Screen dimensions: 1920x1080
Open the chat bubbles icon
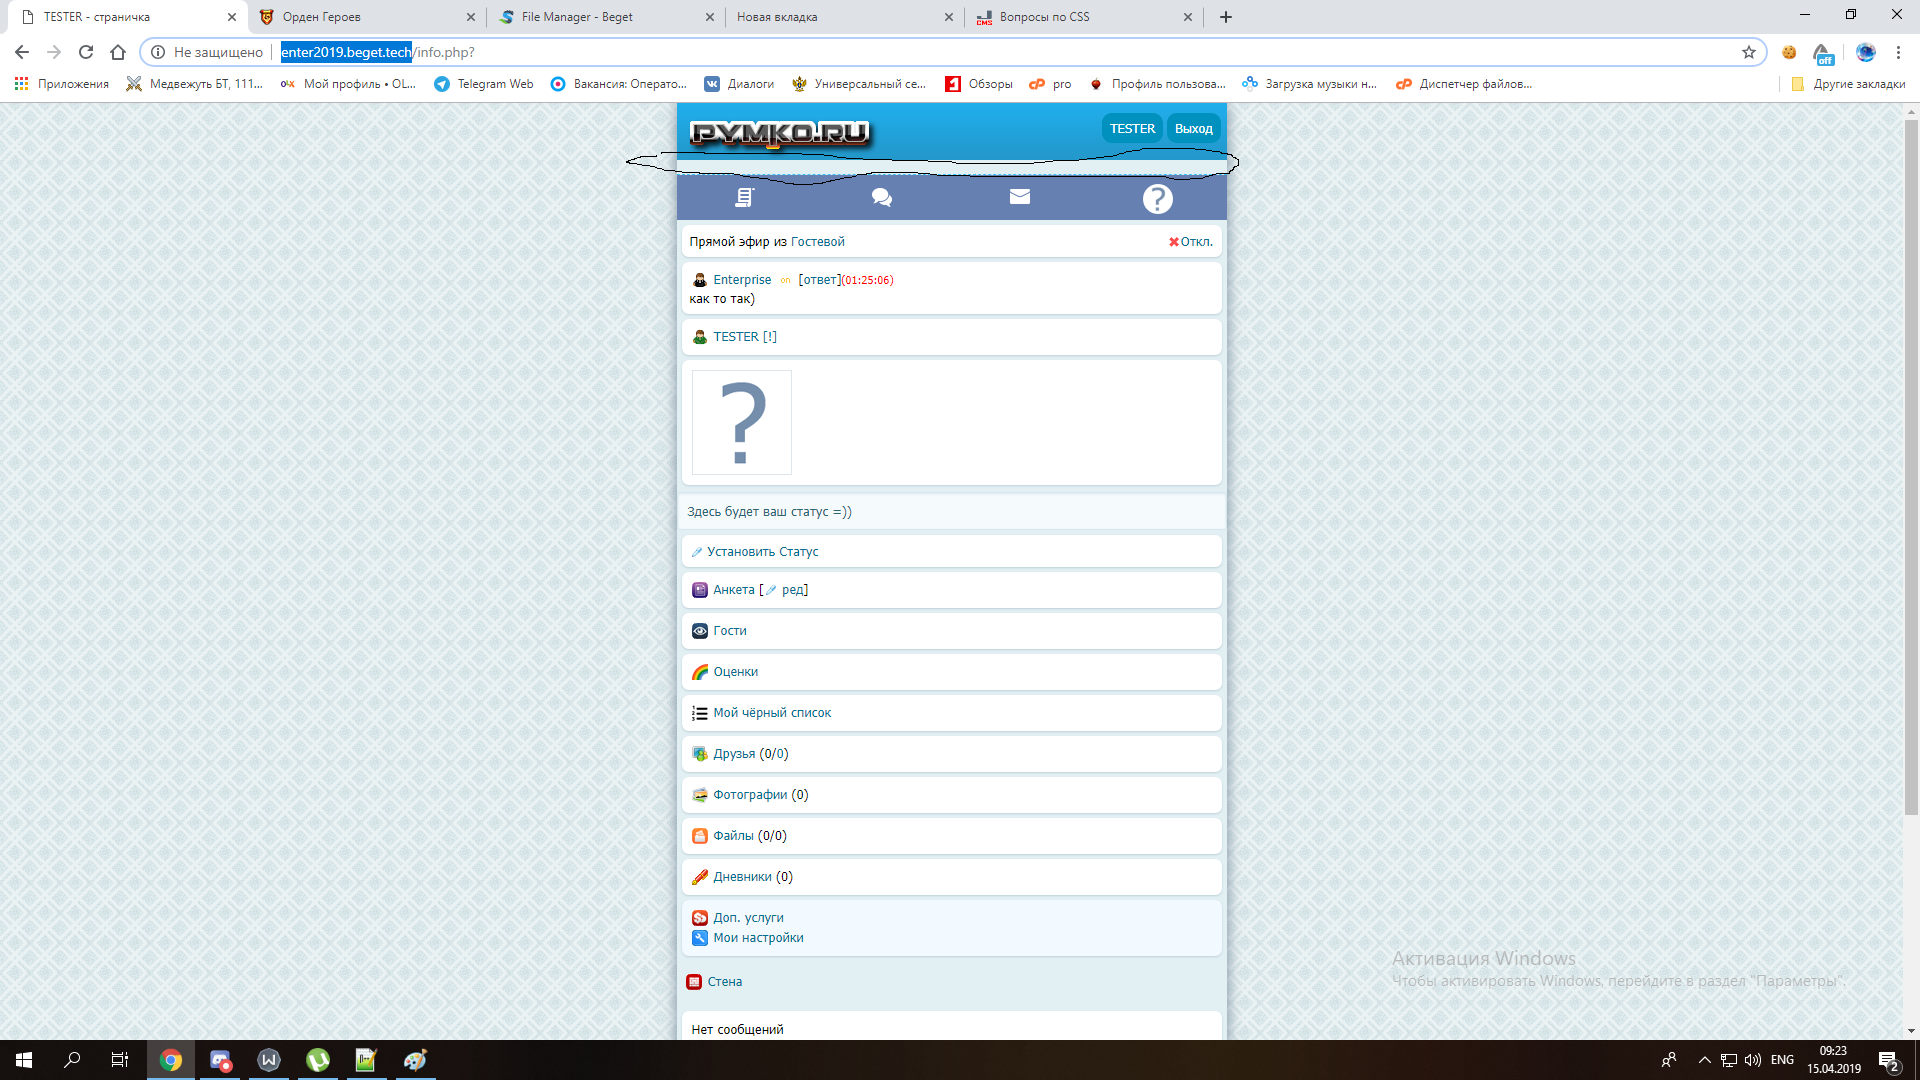tap(881, 197)
